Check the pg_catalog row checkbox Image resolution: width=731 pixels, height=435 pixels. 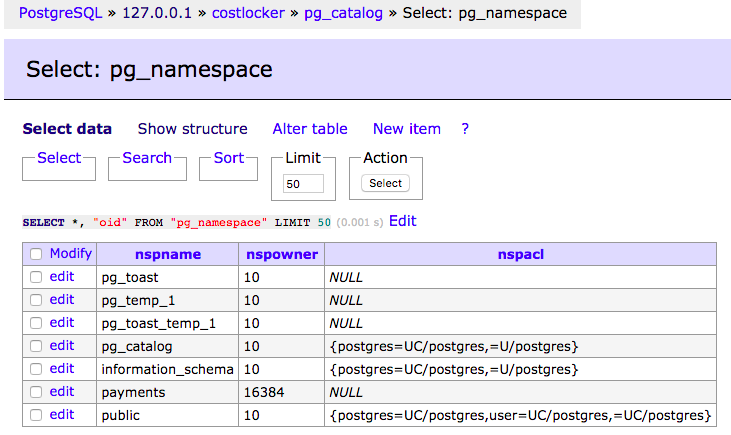point(36,346)
